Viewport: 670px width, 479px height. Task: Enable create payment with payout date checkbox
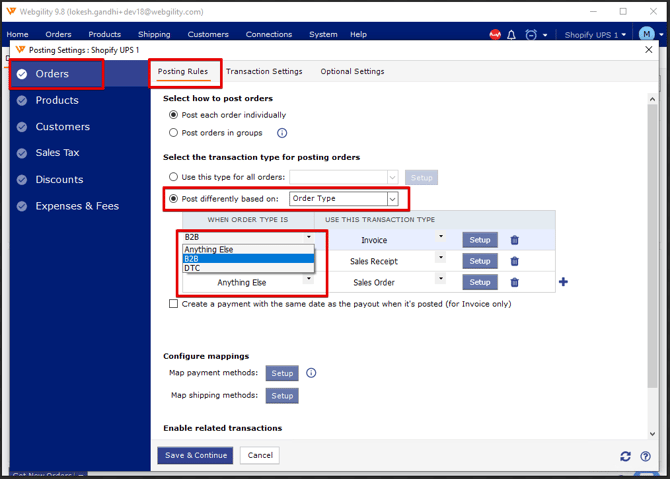pos(174,304)
